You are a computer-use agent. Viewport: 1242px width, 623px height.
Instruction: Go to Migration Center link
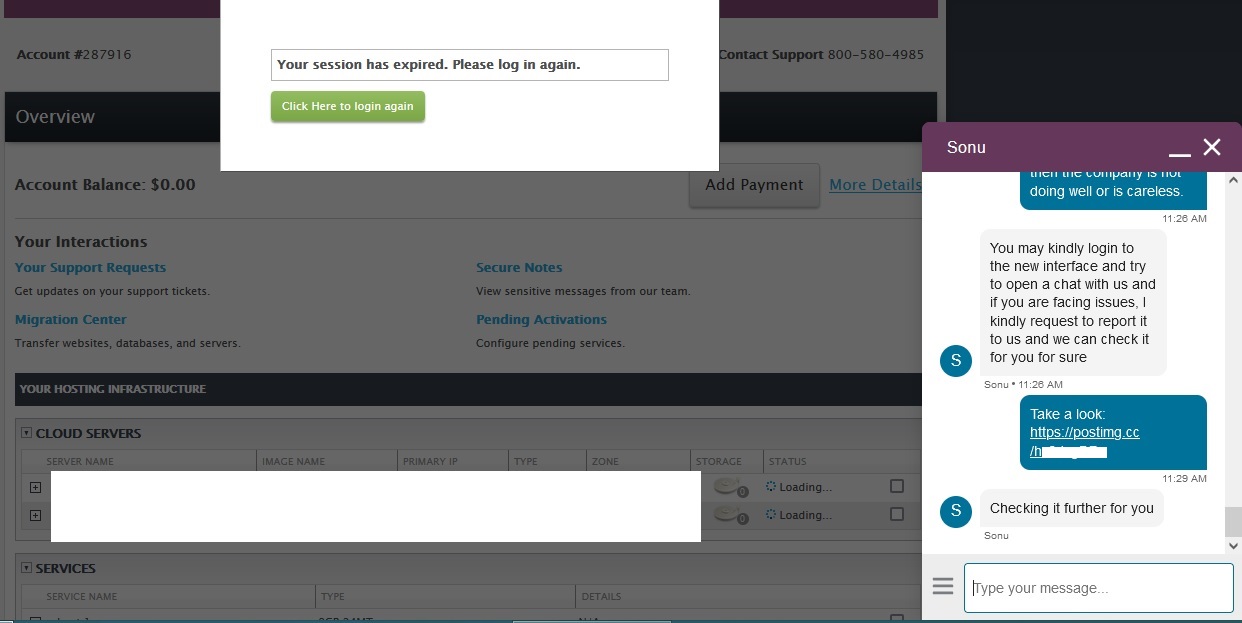pos(71,319)
